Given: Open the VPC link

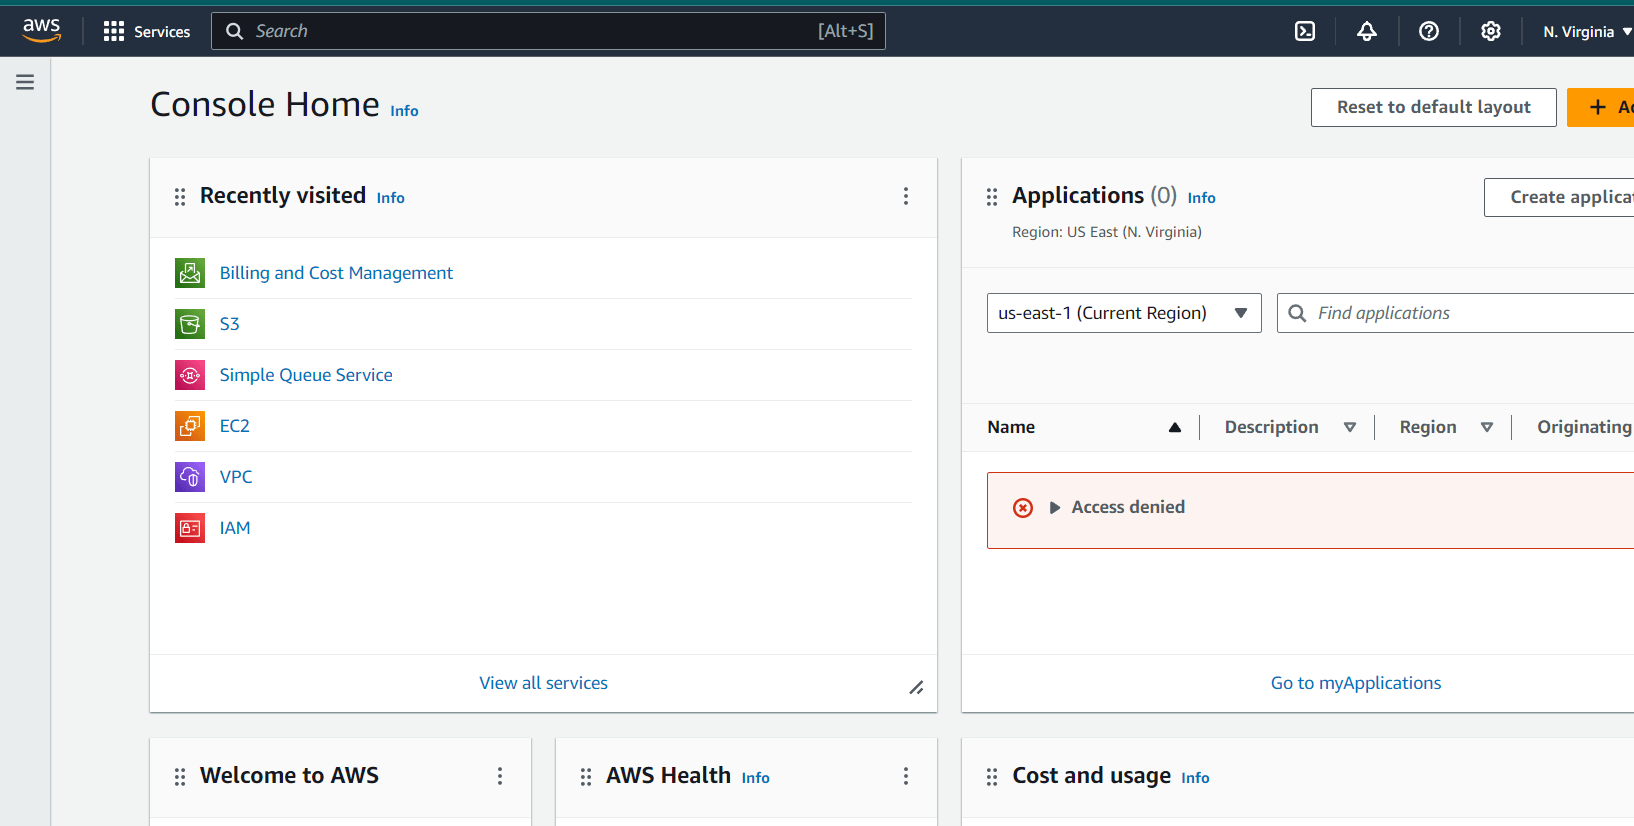Looking at the screenshot, I should pyautogui.click(x=236, y=477).
